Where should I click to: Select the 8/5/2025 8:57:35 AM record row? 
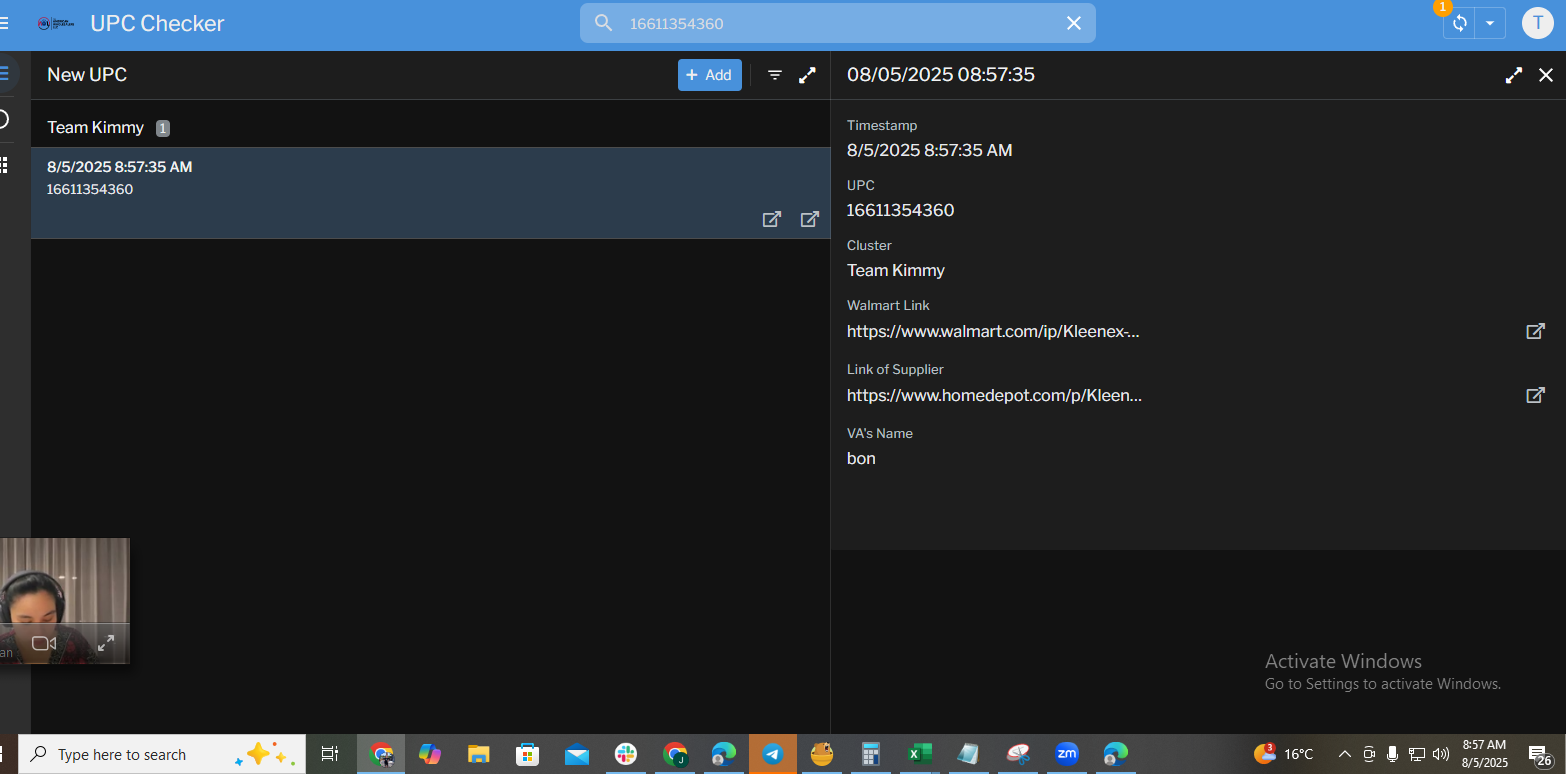[x=400, y=180]
